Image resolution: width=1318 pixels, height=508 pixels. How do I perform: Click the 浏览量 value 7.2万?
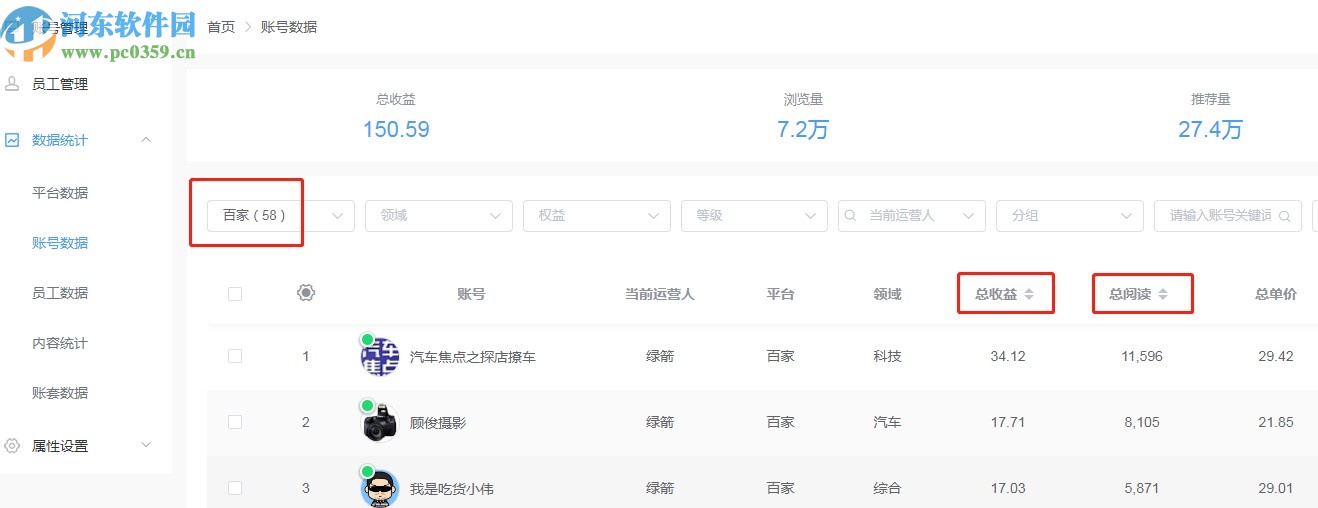point(803,129)
